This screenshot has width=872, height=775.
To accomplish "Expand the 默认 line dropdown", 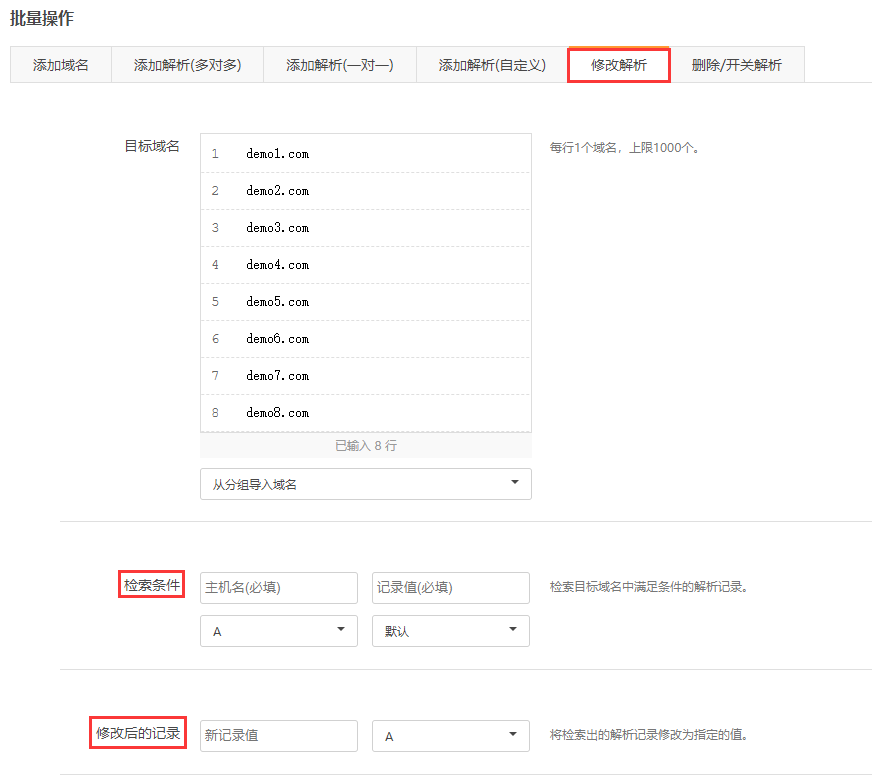I will [x=450, y=631].
